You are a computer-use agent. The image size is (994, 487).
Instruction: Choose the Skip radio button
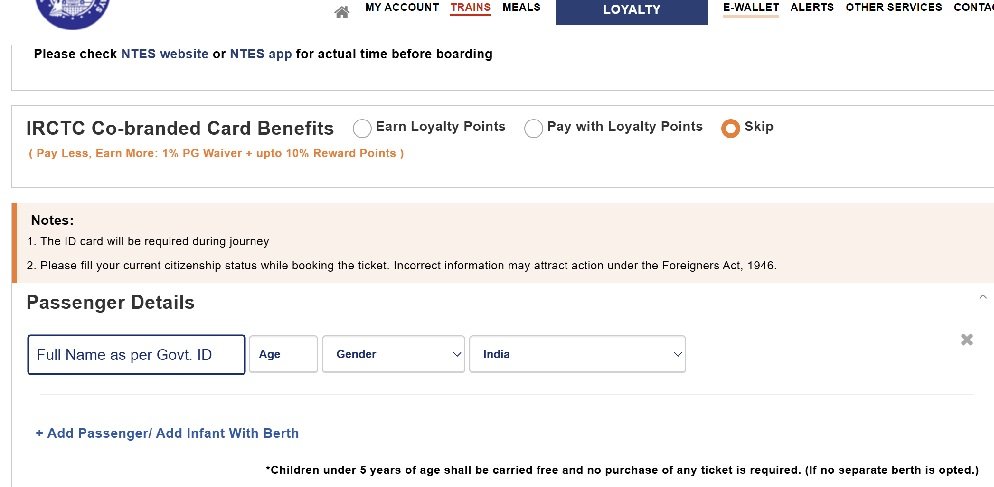pyautogui.click(x=730, y=128)
